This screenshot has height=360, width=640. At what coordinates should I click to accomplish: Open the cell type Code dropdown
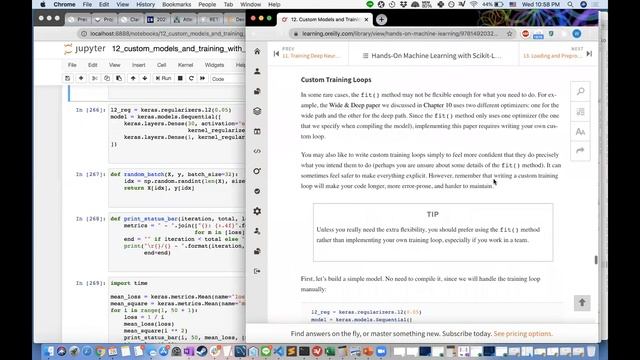click(x=227, y=79)
